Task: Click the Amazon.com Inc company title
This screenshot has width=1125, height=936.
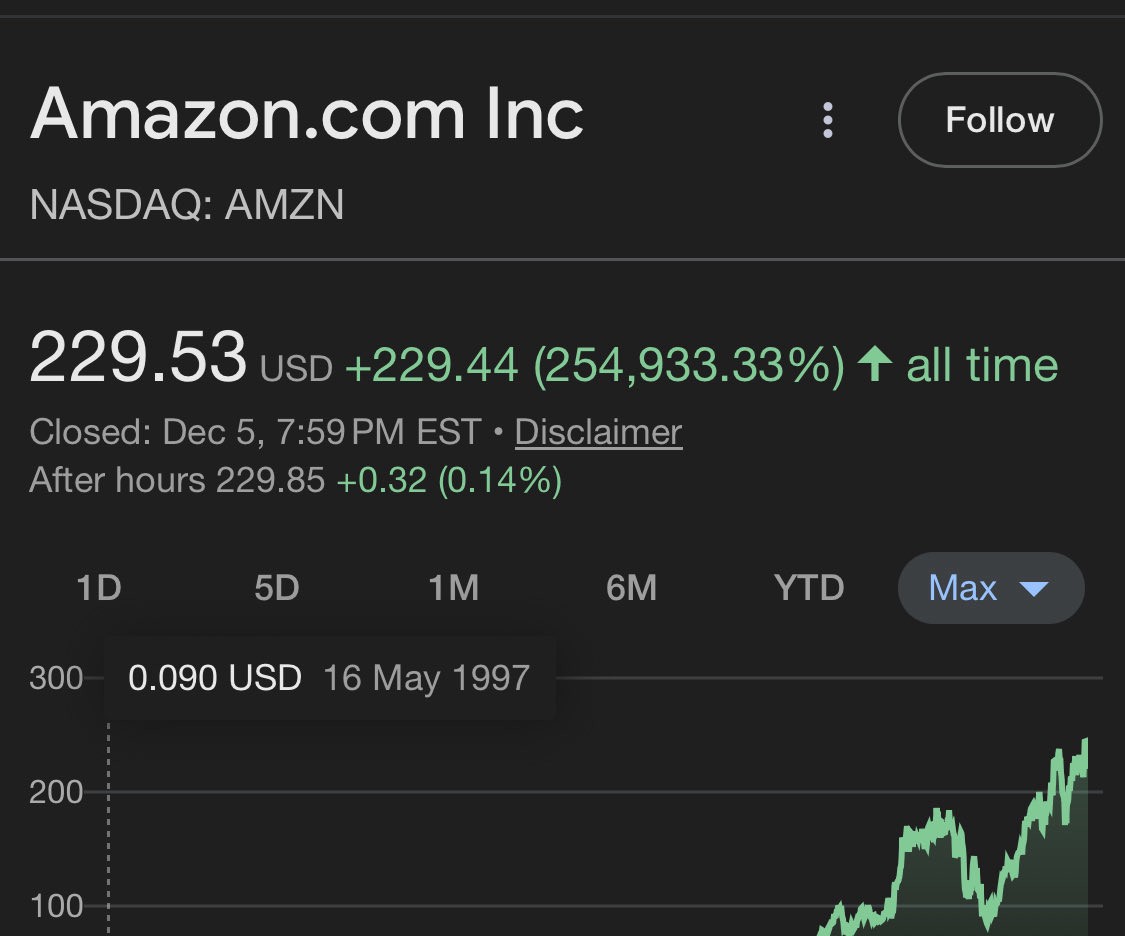Action: [307, 115]
